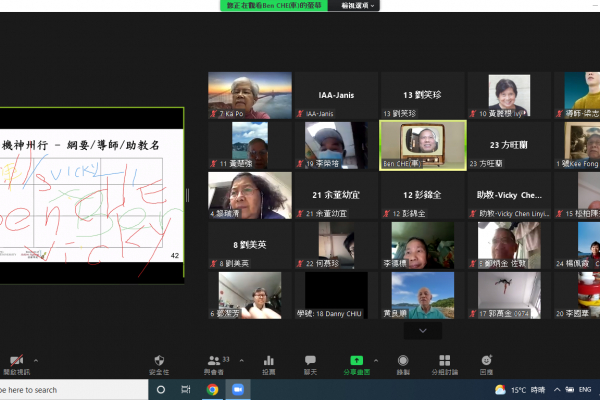600x400 pixels.
Task: Click muted mic icon on 10 黃麗祺 tile
Action: tap(473, 114)
